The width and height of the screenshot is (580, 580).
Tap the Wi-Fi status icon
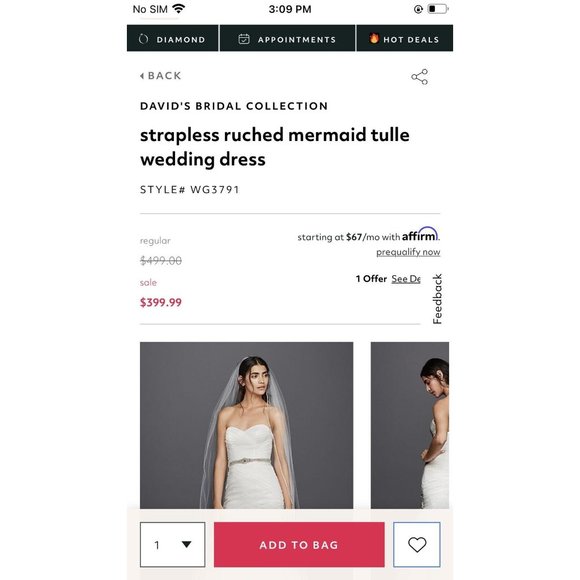point(179,9)
